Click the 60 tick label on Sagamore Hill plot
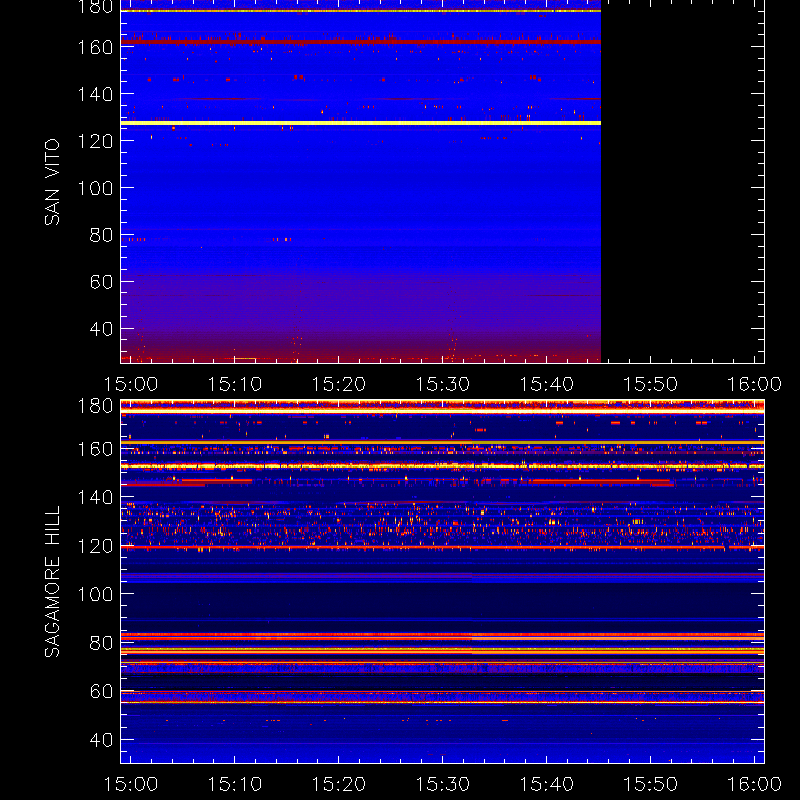The width and height of the screenshot is (800, 800). [x=101, y=691]
